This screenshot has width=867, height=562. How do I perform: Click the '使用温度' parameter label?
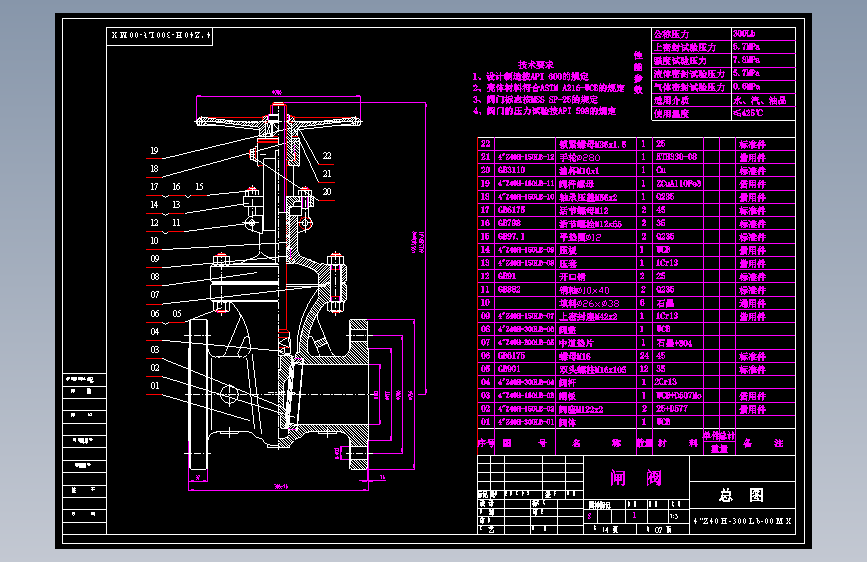click(x=671, y=114)
